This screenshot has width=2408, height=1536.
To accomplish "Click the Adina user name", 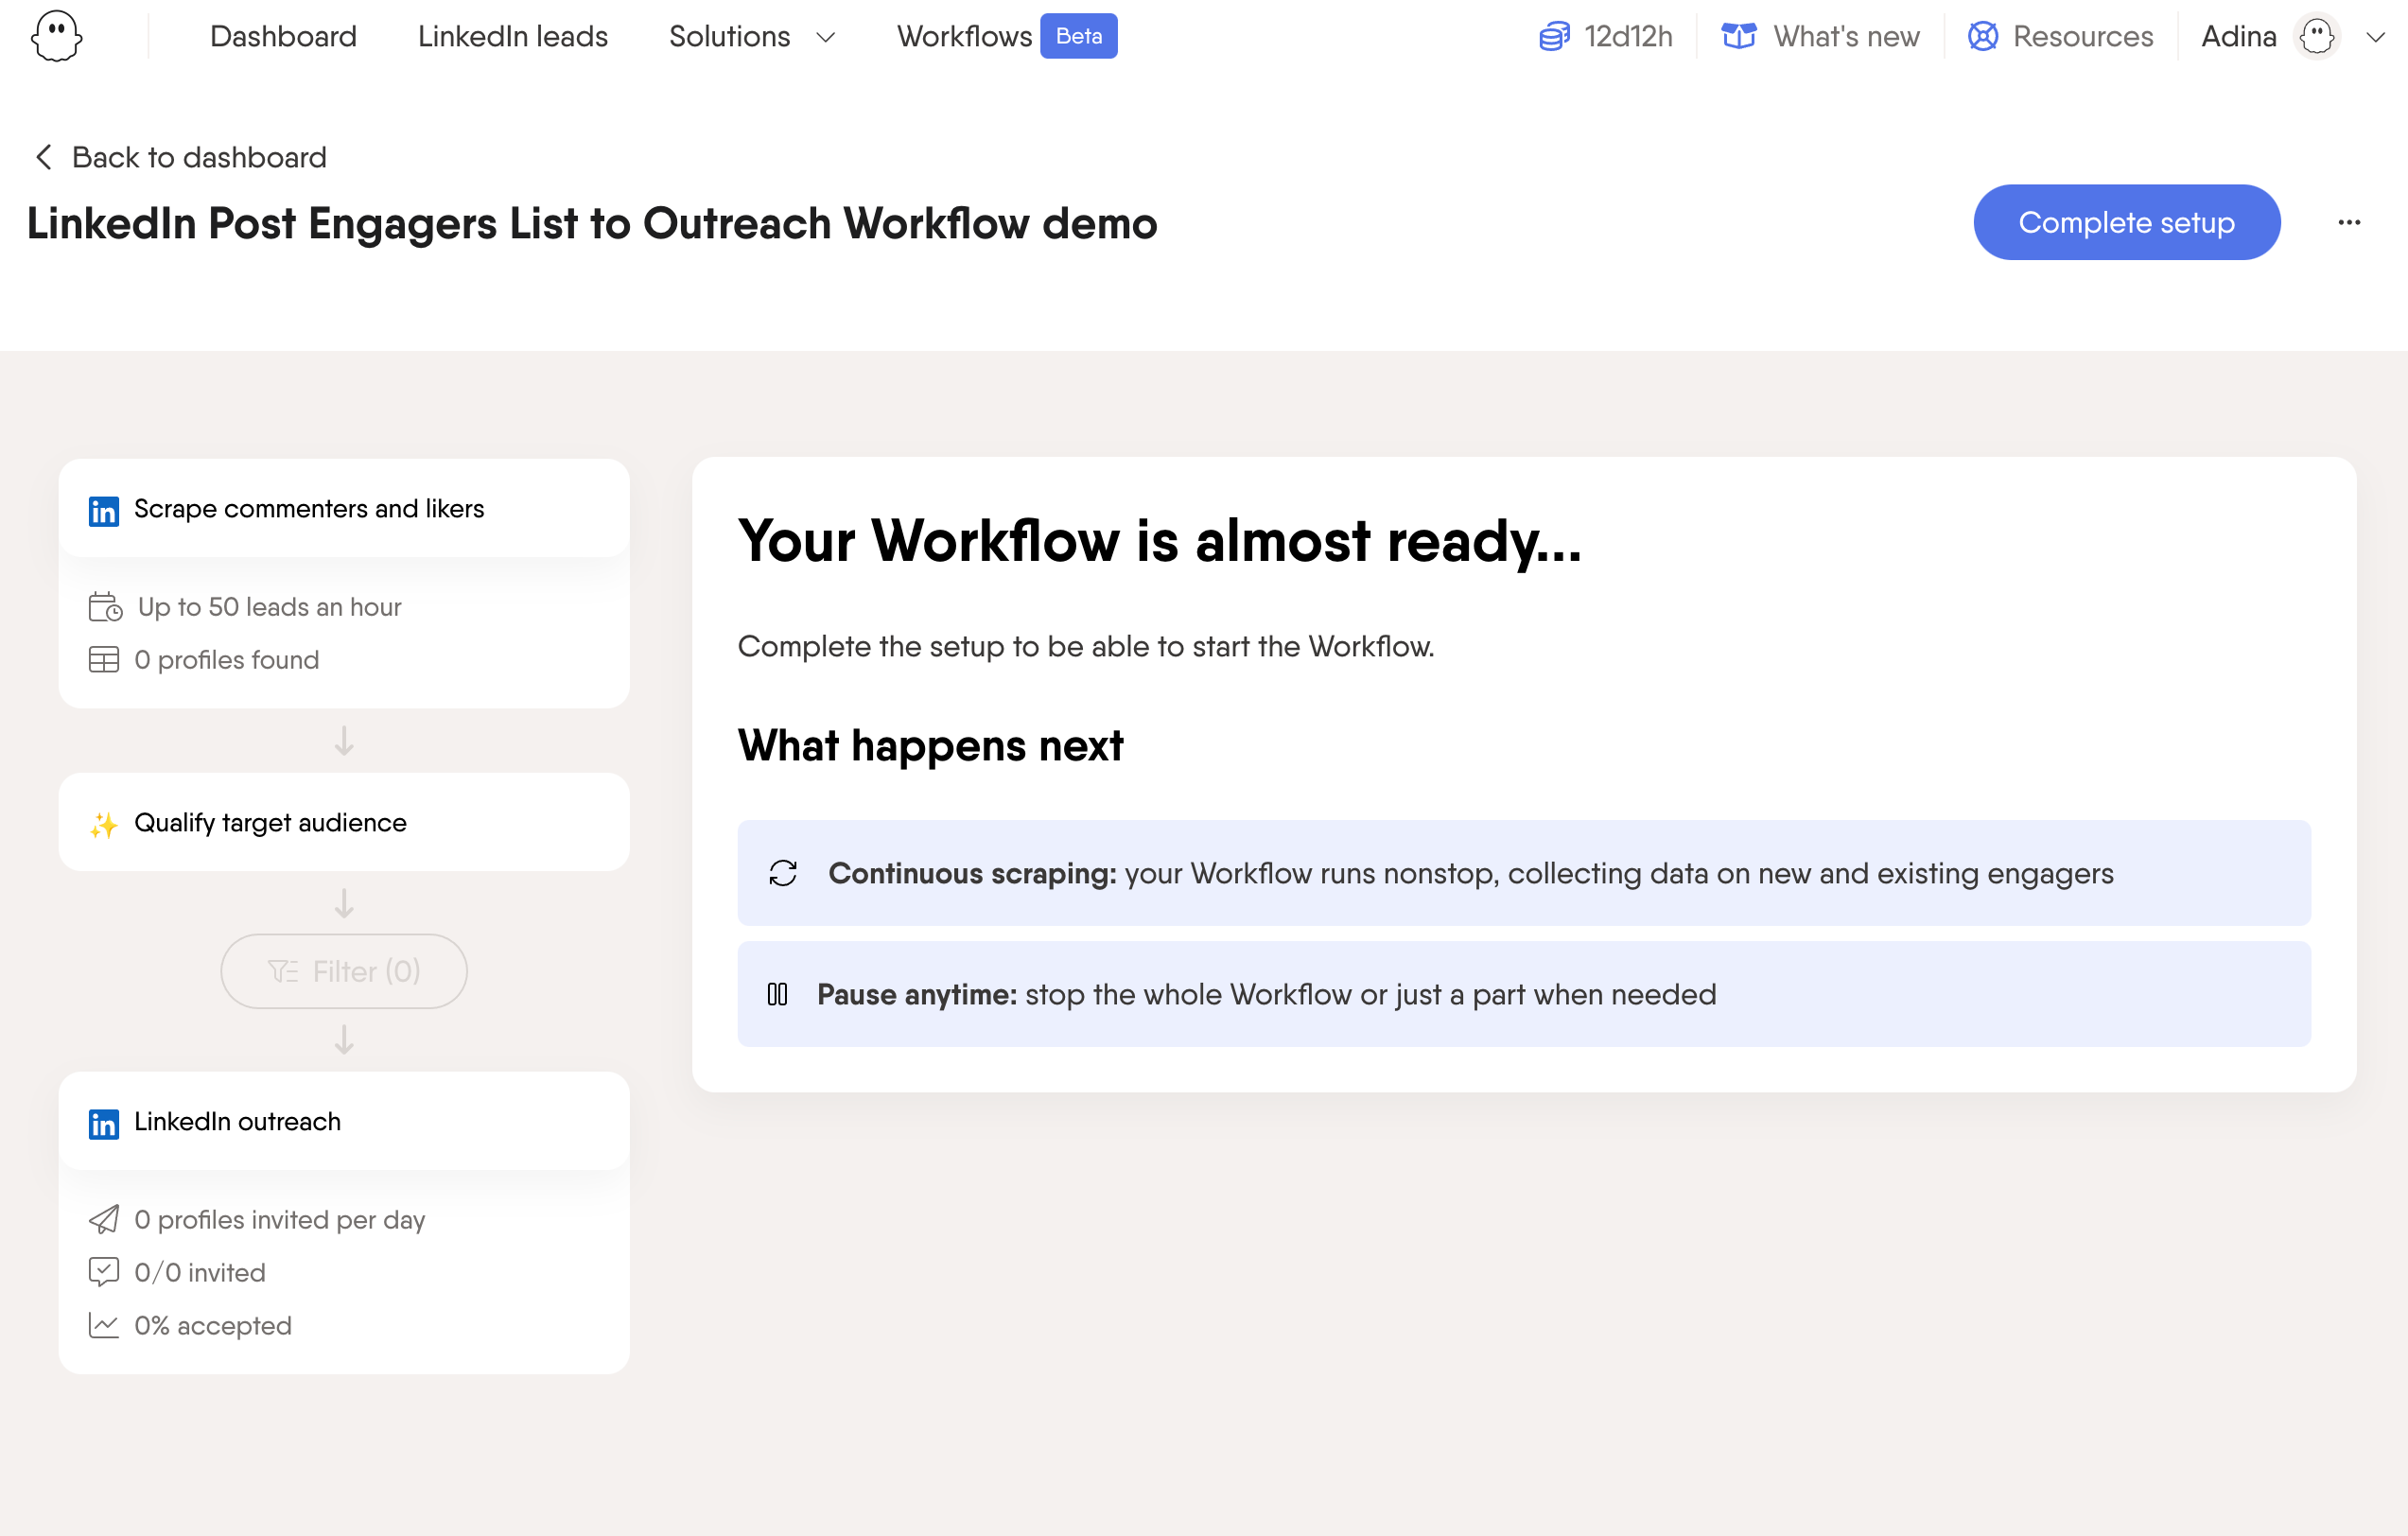I will pos(2238,37).
